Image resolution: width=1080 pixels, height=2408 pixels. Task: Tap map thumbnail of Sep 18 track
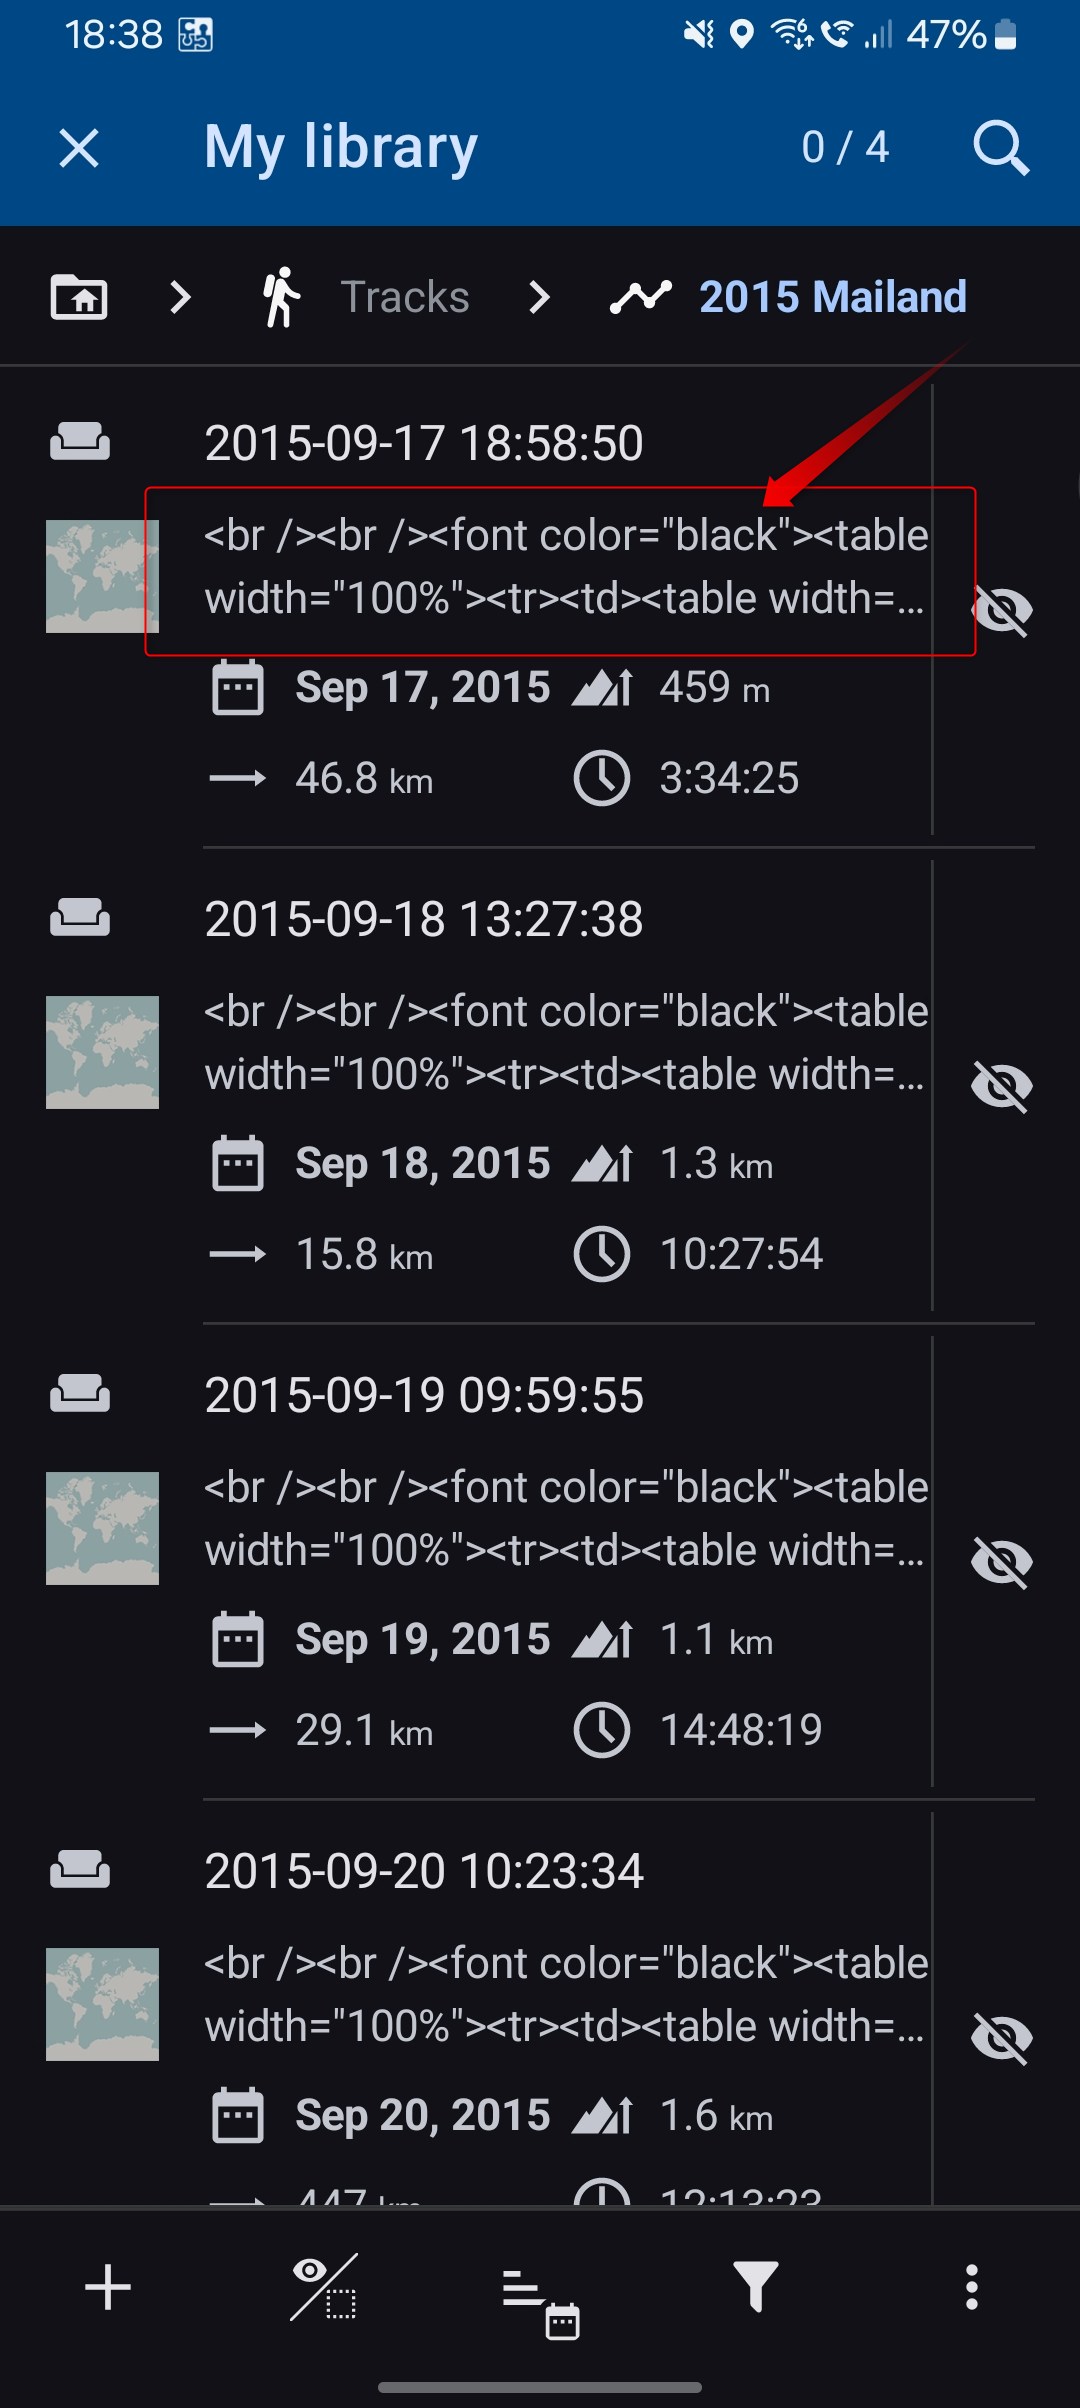point(102,1052)
